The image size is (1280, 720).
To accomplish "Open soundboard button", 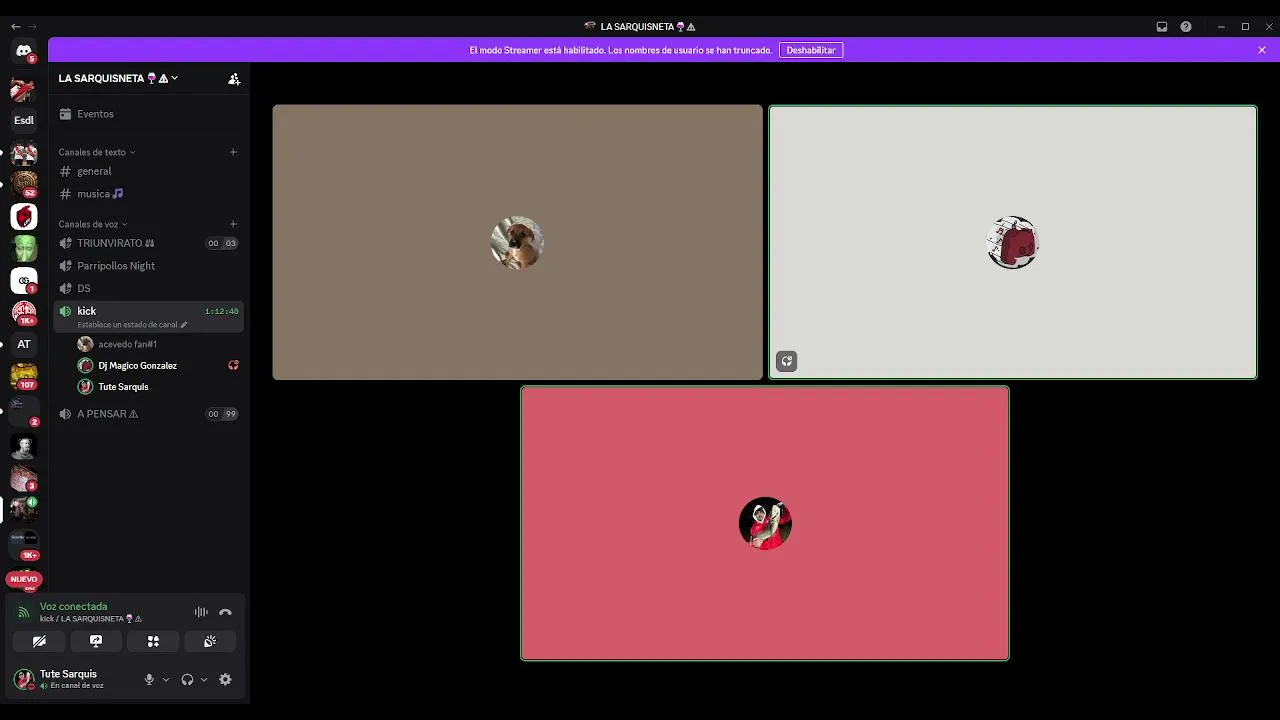I will 210,641.
